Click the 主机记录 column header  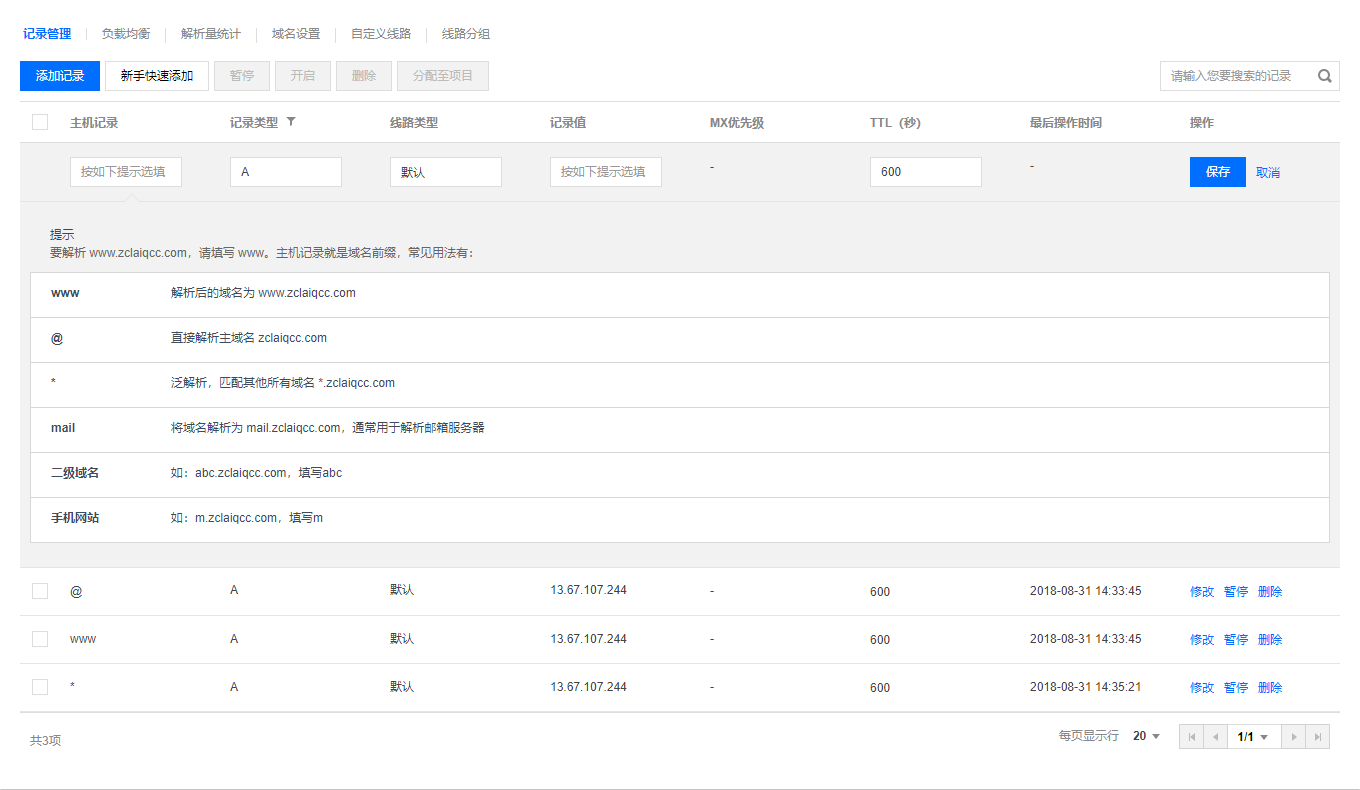(94, 123)
